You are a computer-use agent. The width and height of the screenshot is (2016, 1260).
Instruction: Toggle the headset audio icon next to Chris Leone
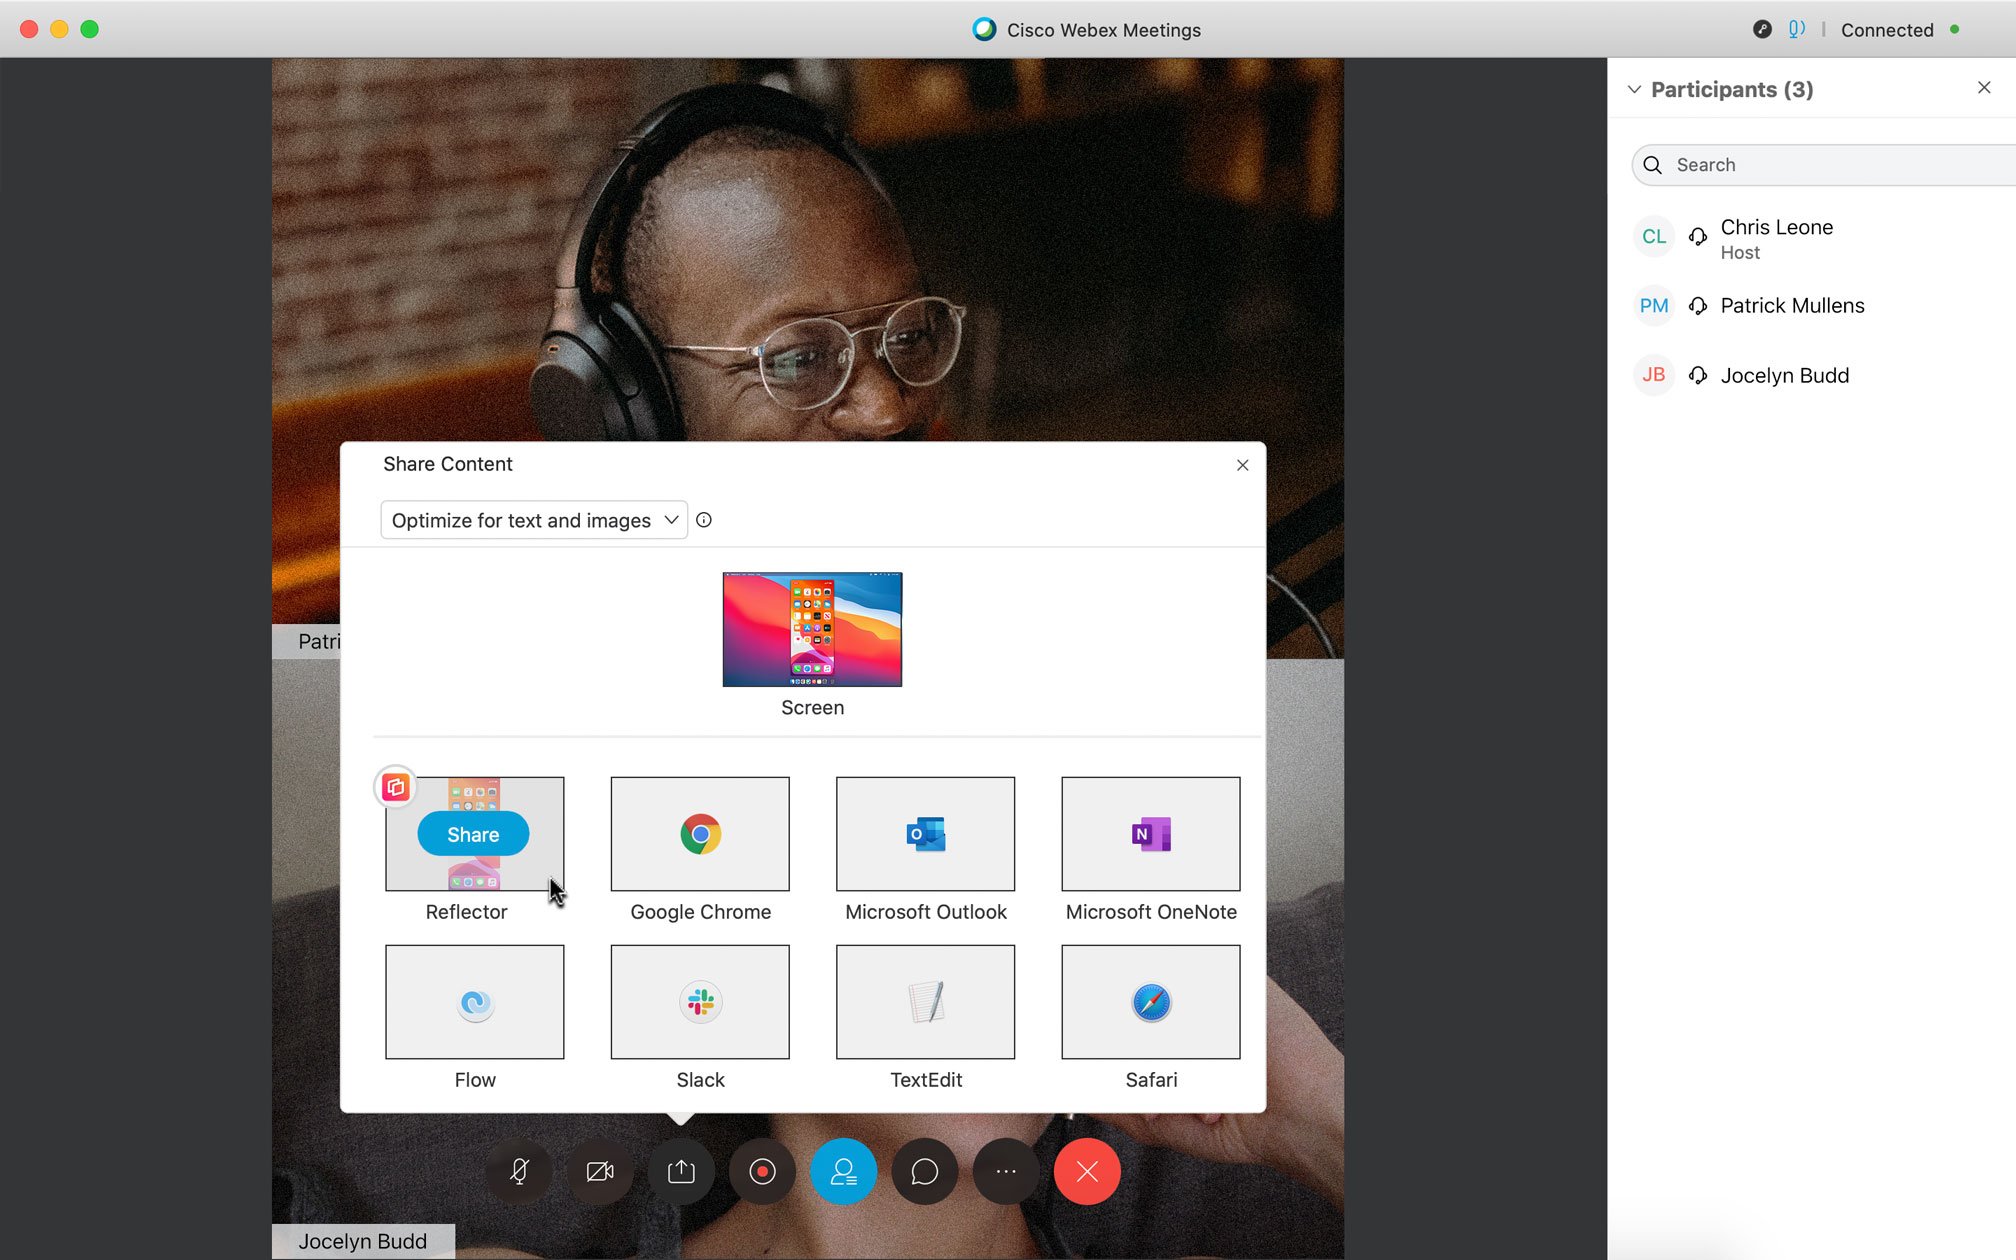click(x=1698, y=237)
